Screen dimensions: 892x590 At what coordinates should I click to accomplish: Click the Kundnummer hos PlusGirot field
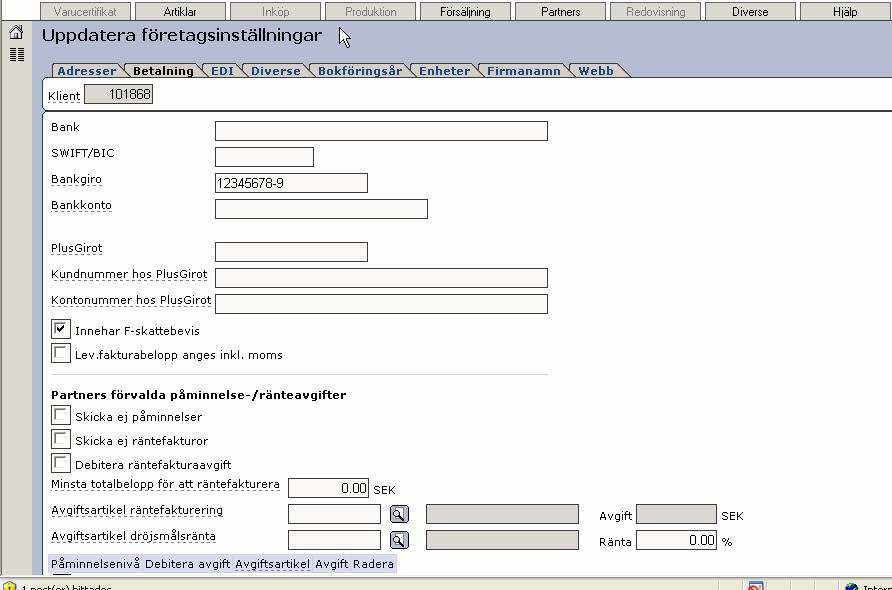tap(381, 278)
